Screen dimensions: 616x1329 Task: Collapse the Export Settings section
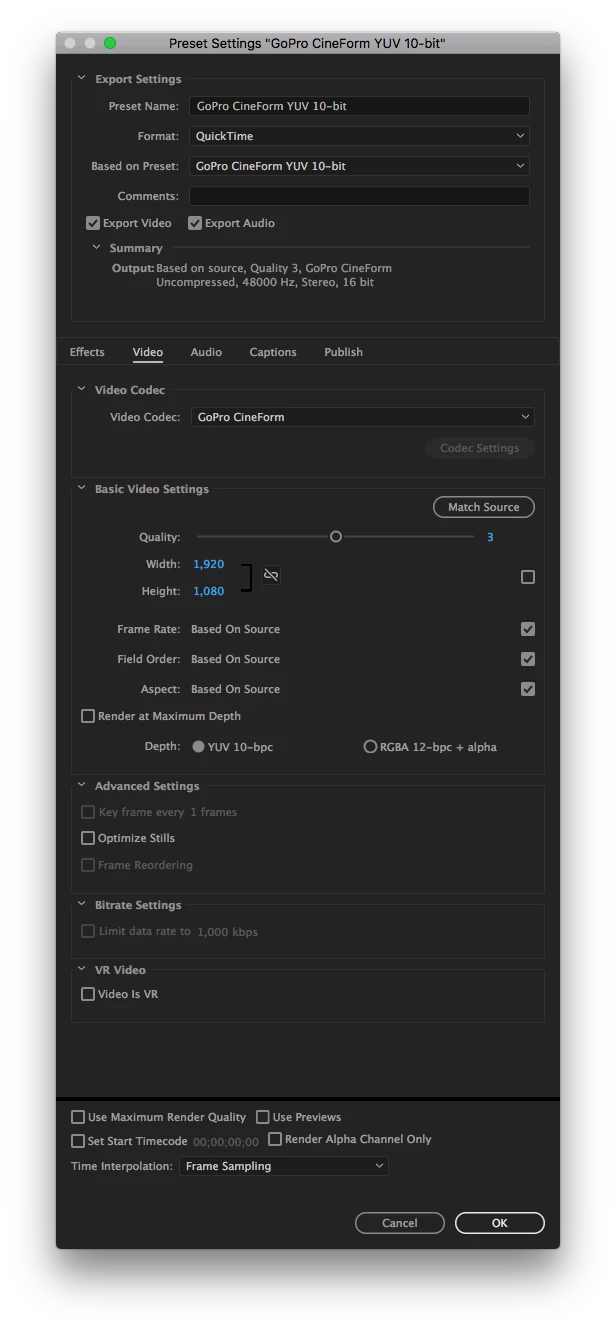point(82,79)
